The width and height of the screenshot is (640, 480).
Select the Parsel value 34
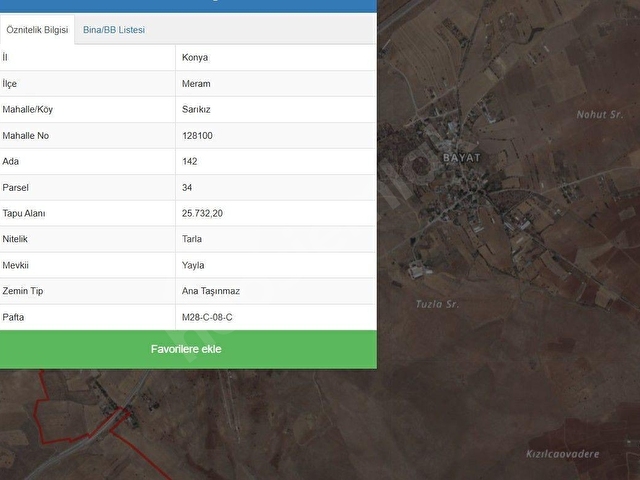[187, 187]
